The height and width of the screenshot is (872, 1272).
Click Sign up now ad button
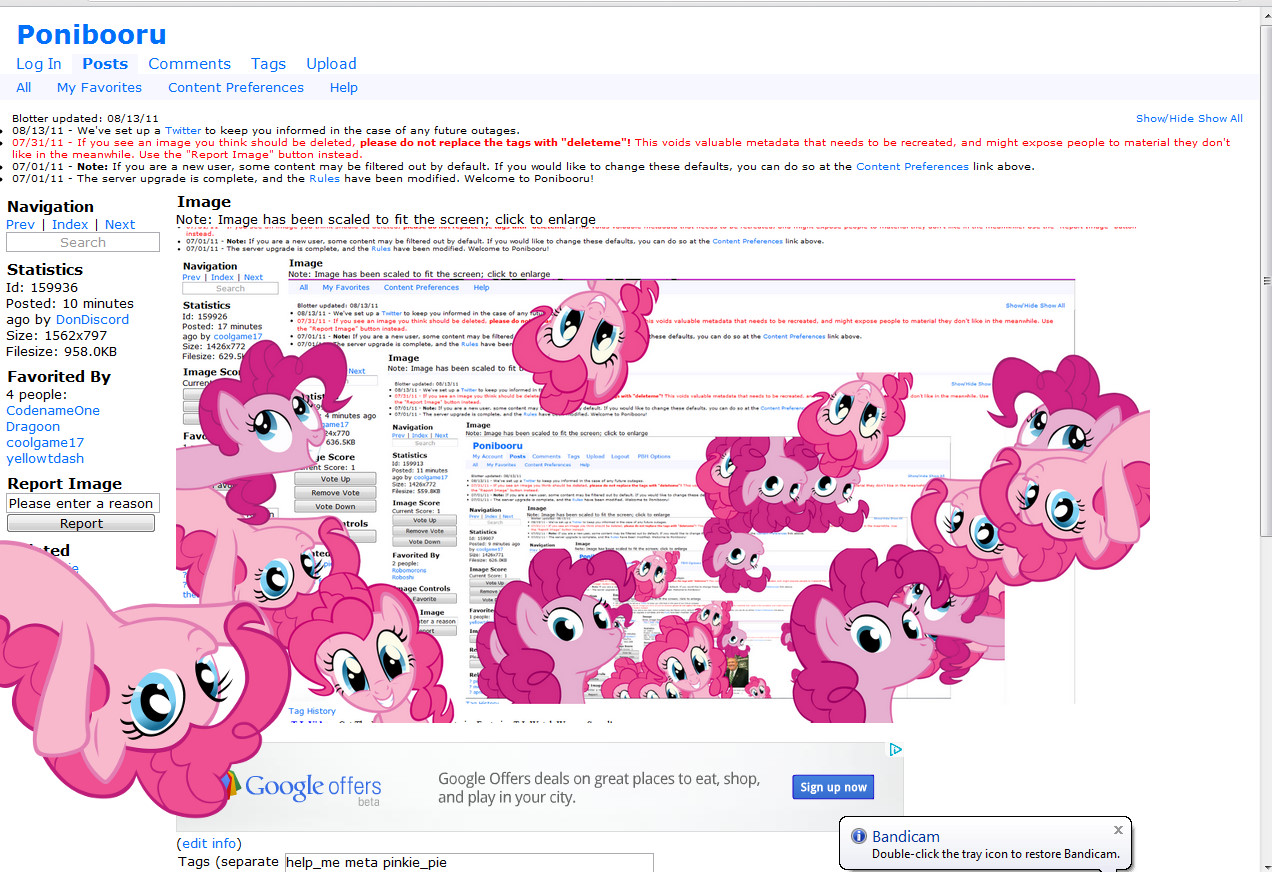[x=833, y=787]
